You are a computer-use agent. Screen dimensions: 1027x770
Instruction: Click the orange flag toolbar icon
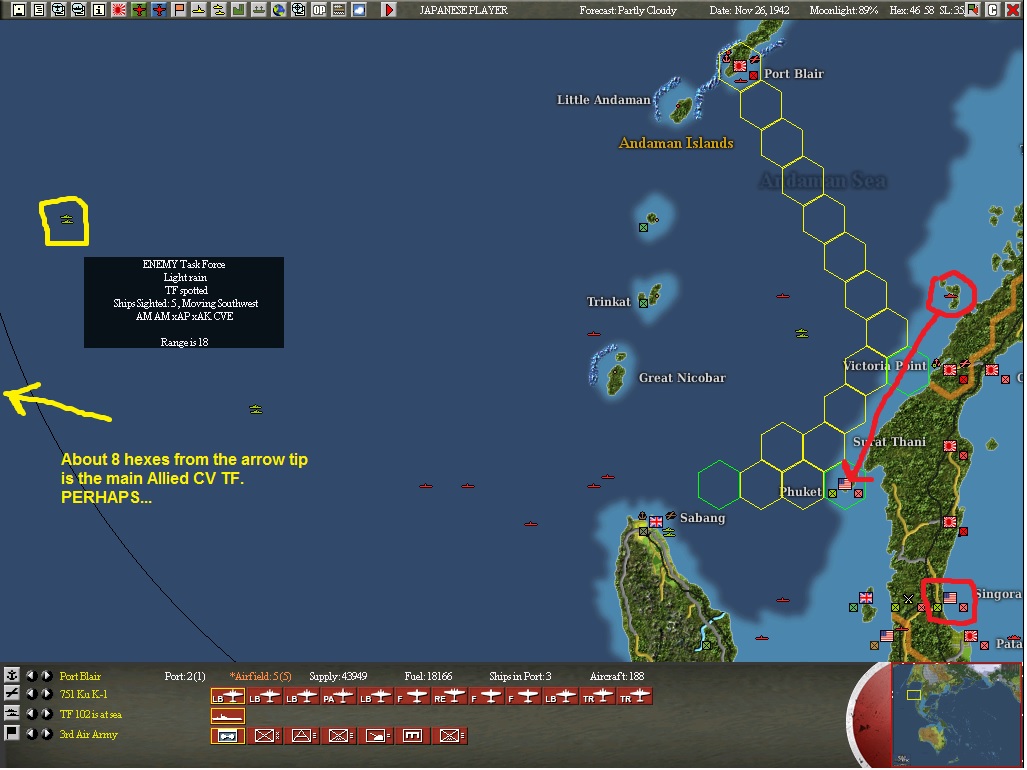(x=179, y=10)
